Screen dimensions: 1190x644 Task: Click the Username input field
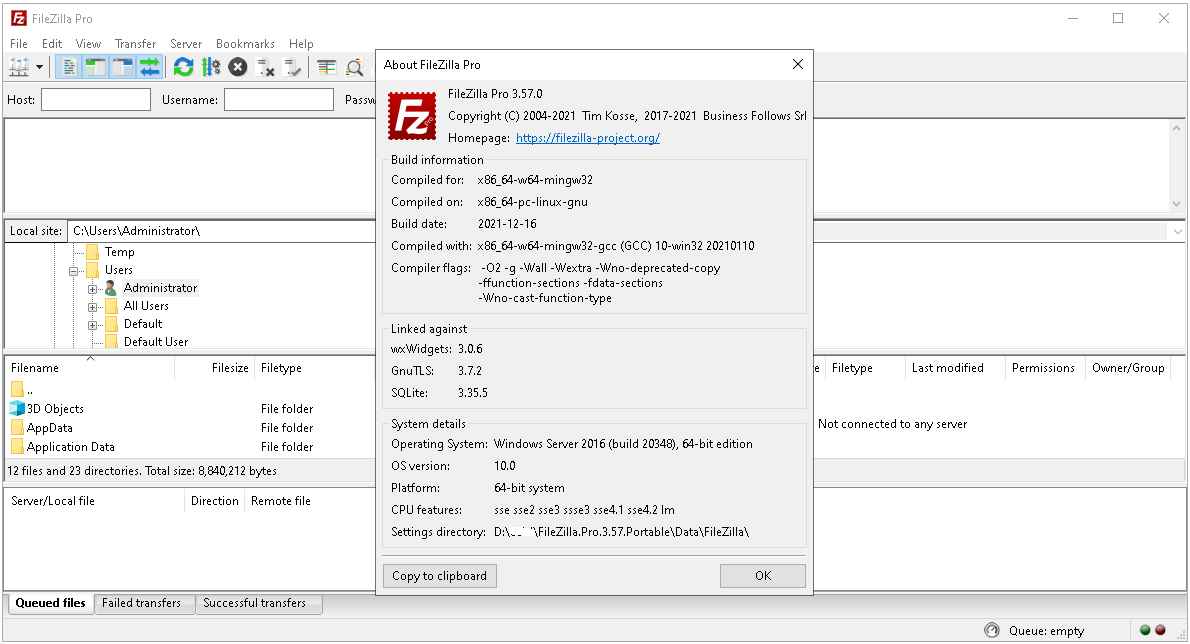(x=279, y=99)
